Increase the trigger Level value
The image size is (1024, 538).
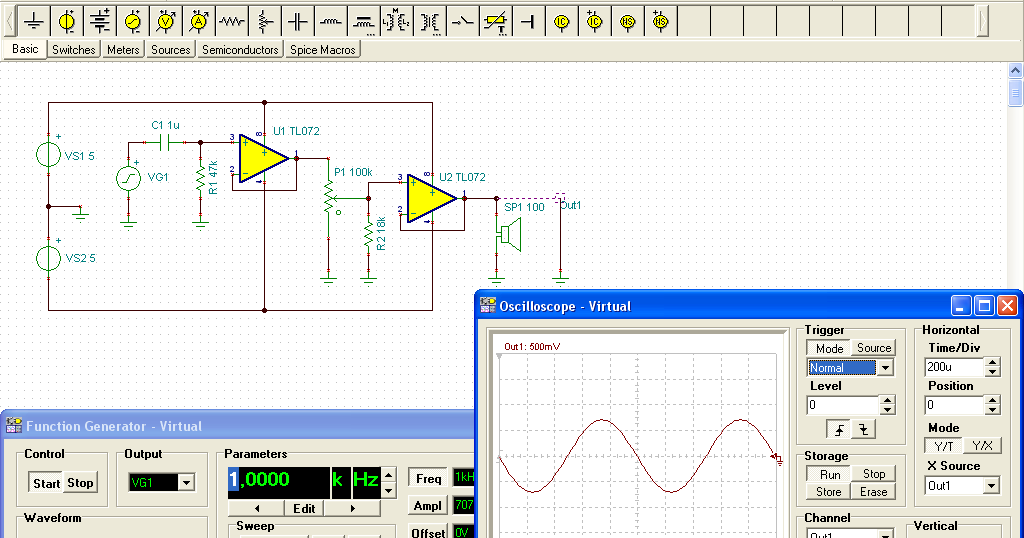click(887, 400)
